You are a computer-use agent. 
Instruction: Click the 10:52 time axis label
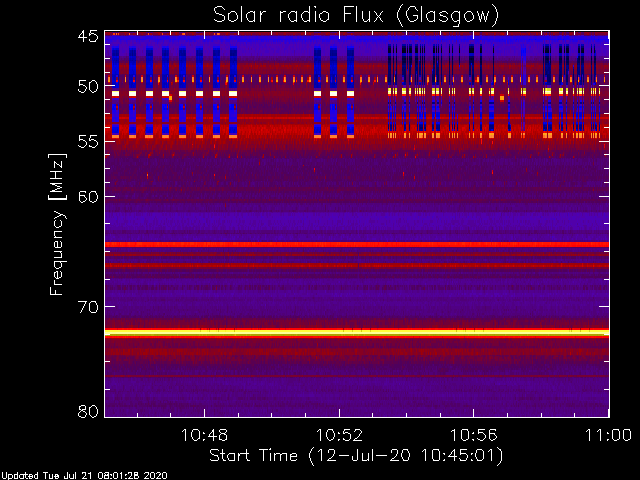click(x=339, y=435)
